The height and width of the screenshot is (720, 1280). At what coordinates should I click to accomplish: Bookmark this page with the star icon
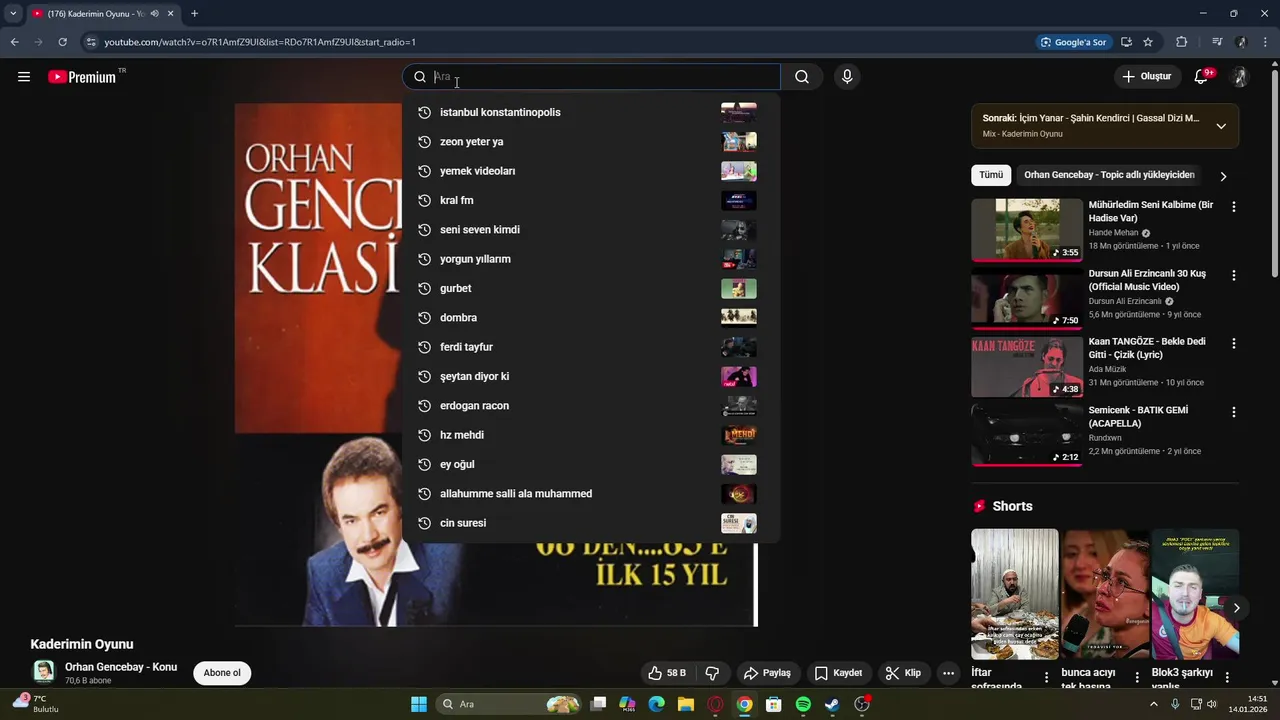1148,42
